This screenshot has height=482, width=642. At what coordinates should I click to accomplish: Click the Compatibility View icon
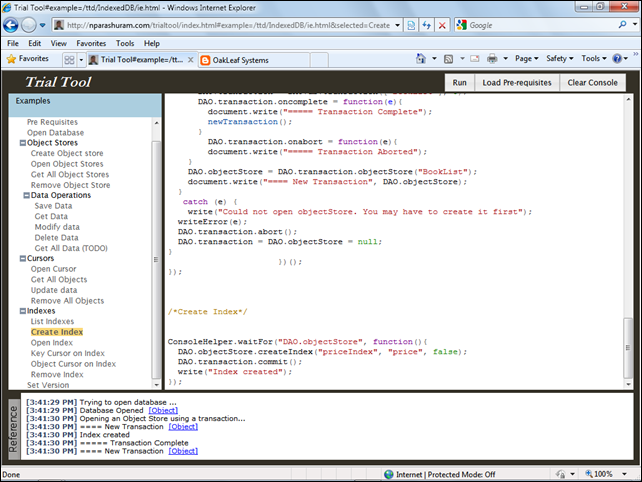[x=411, y=25]
